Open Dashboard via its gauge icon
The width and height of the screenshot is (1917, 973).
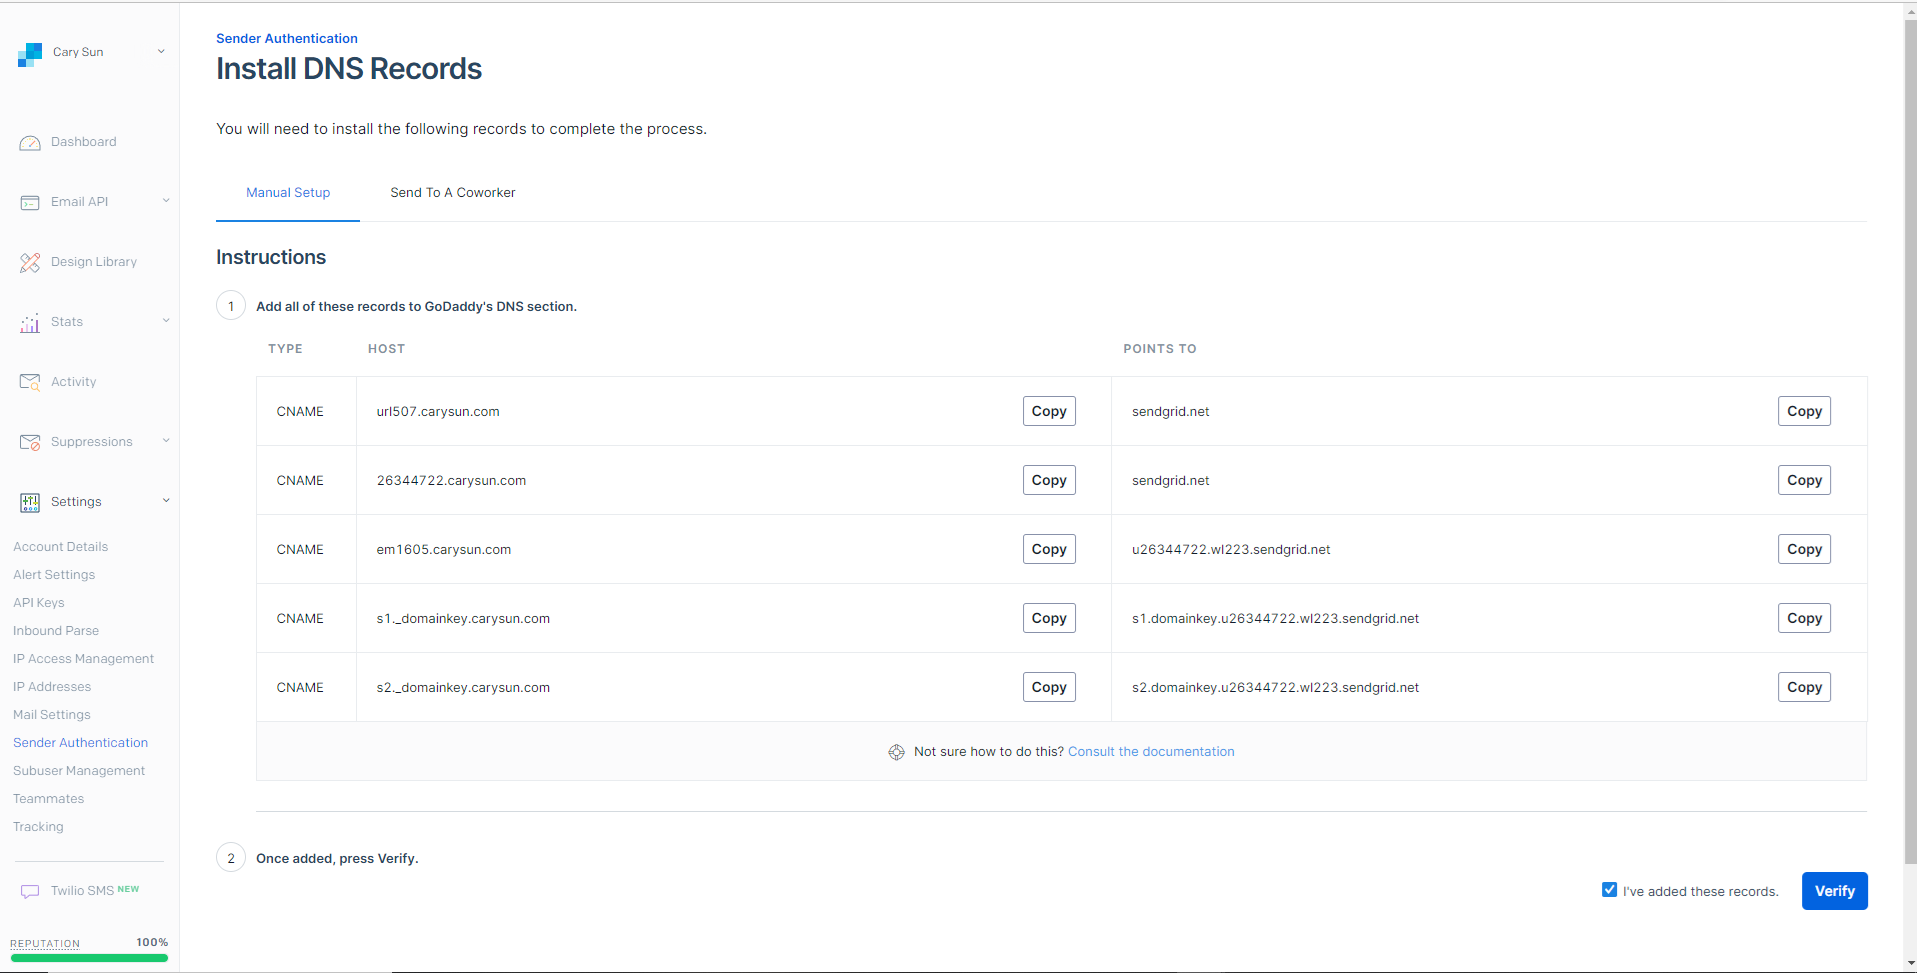[30, 143]
